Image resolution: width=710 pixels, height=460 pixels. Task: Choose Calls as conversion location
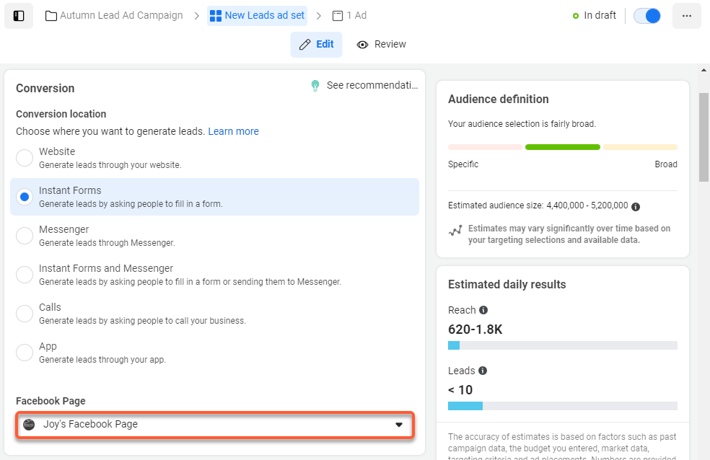[x=24, y=314]
